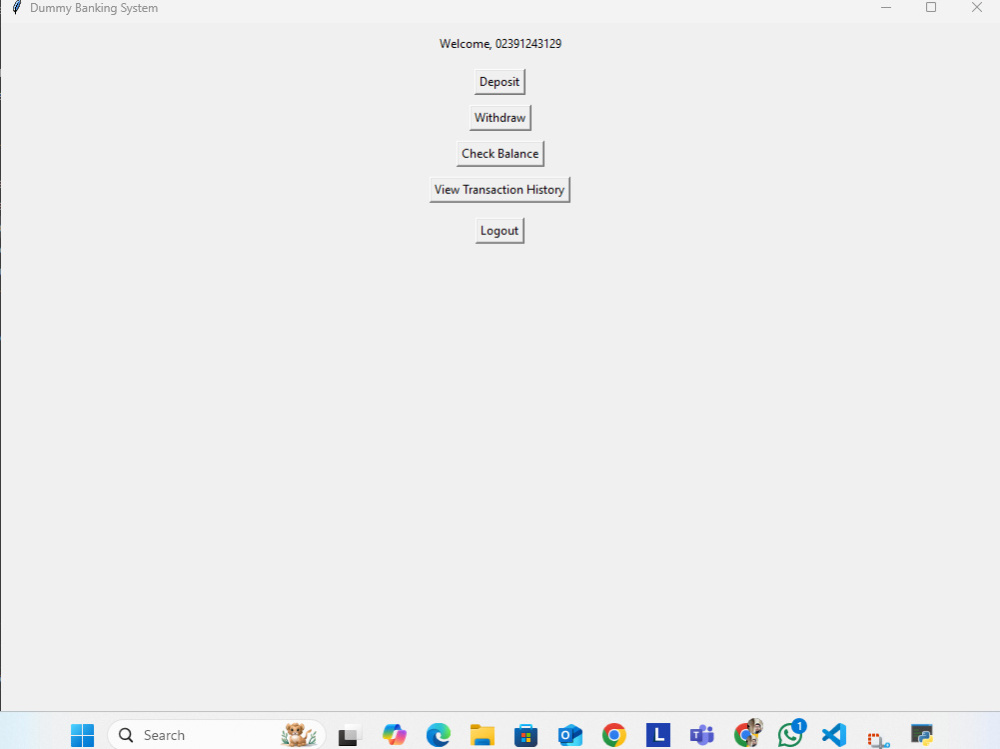1000x749 pixels.
Task: Open View Transaction History
Action: click(499, 190)
